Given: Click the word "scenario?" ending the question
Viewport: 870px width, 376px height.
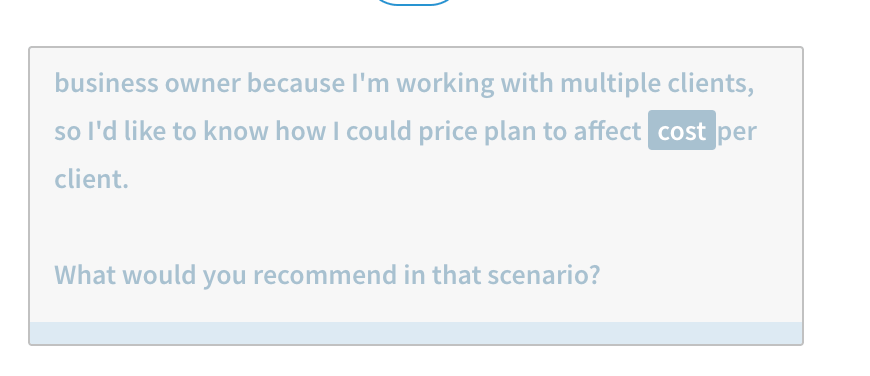Looking at the screenshot, I should pos(544,275).
